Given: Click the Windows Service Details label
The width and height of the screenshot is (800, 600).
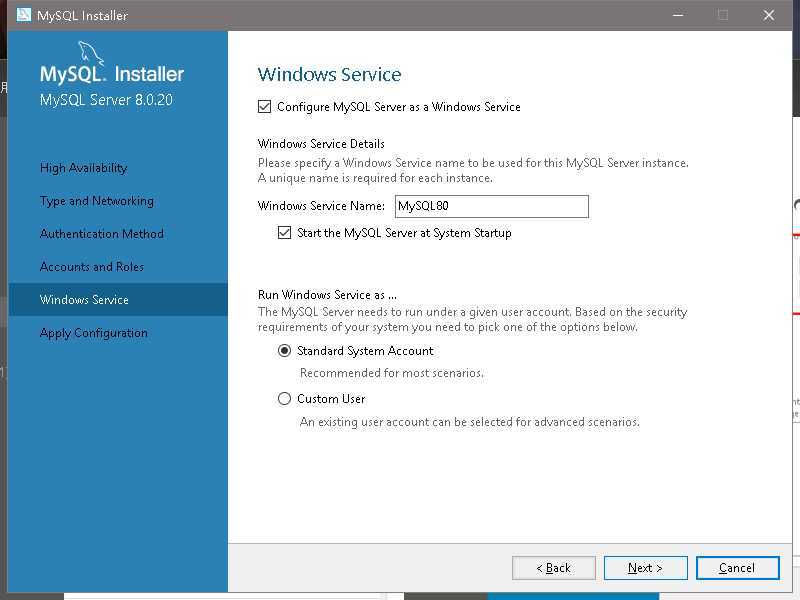Looking at the screenshot, I should [321, 144].
